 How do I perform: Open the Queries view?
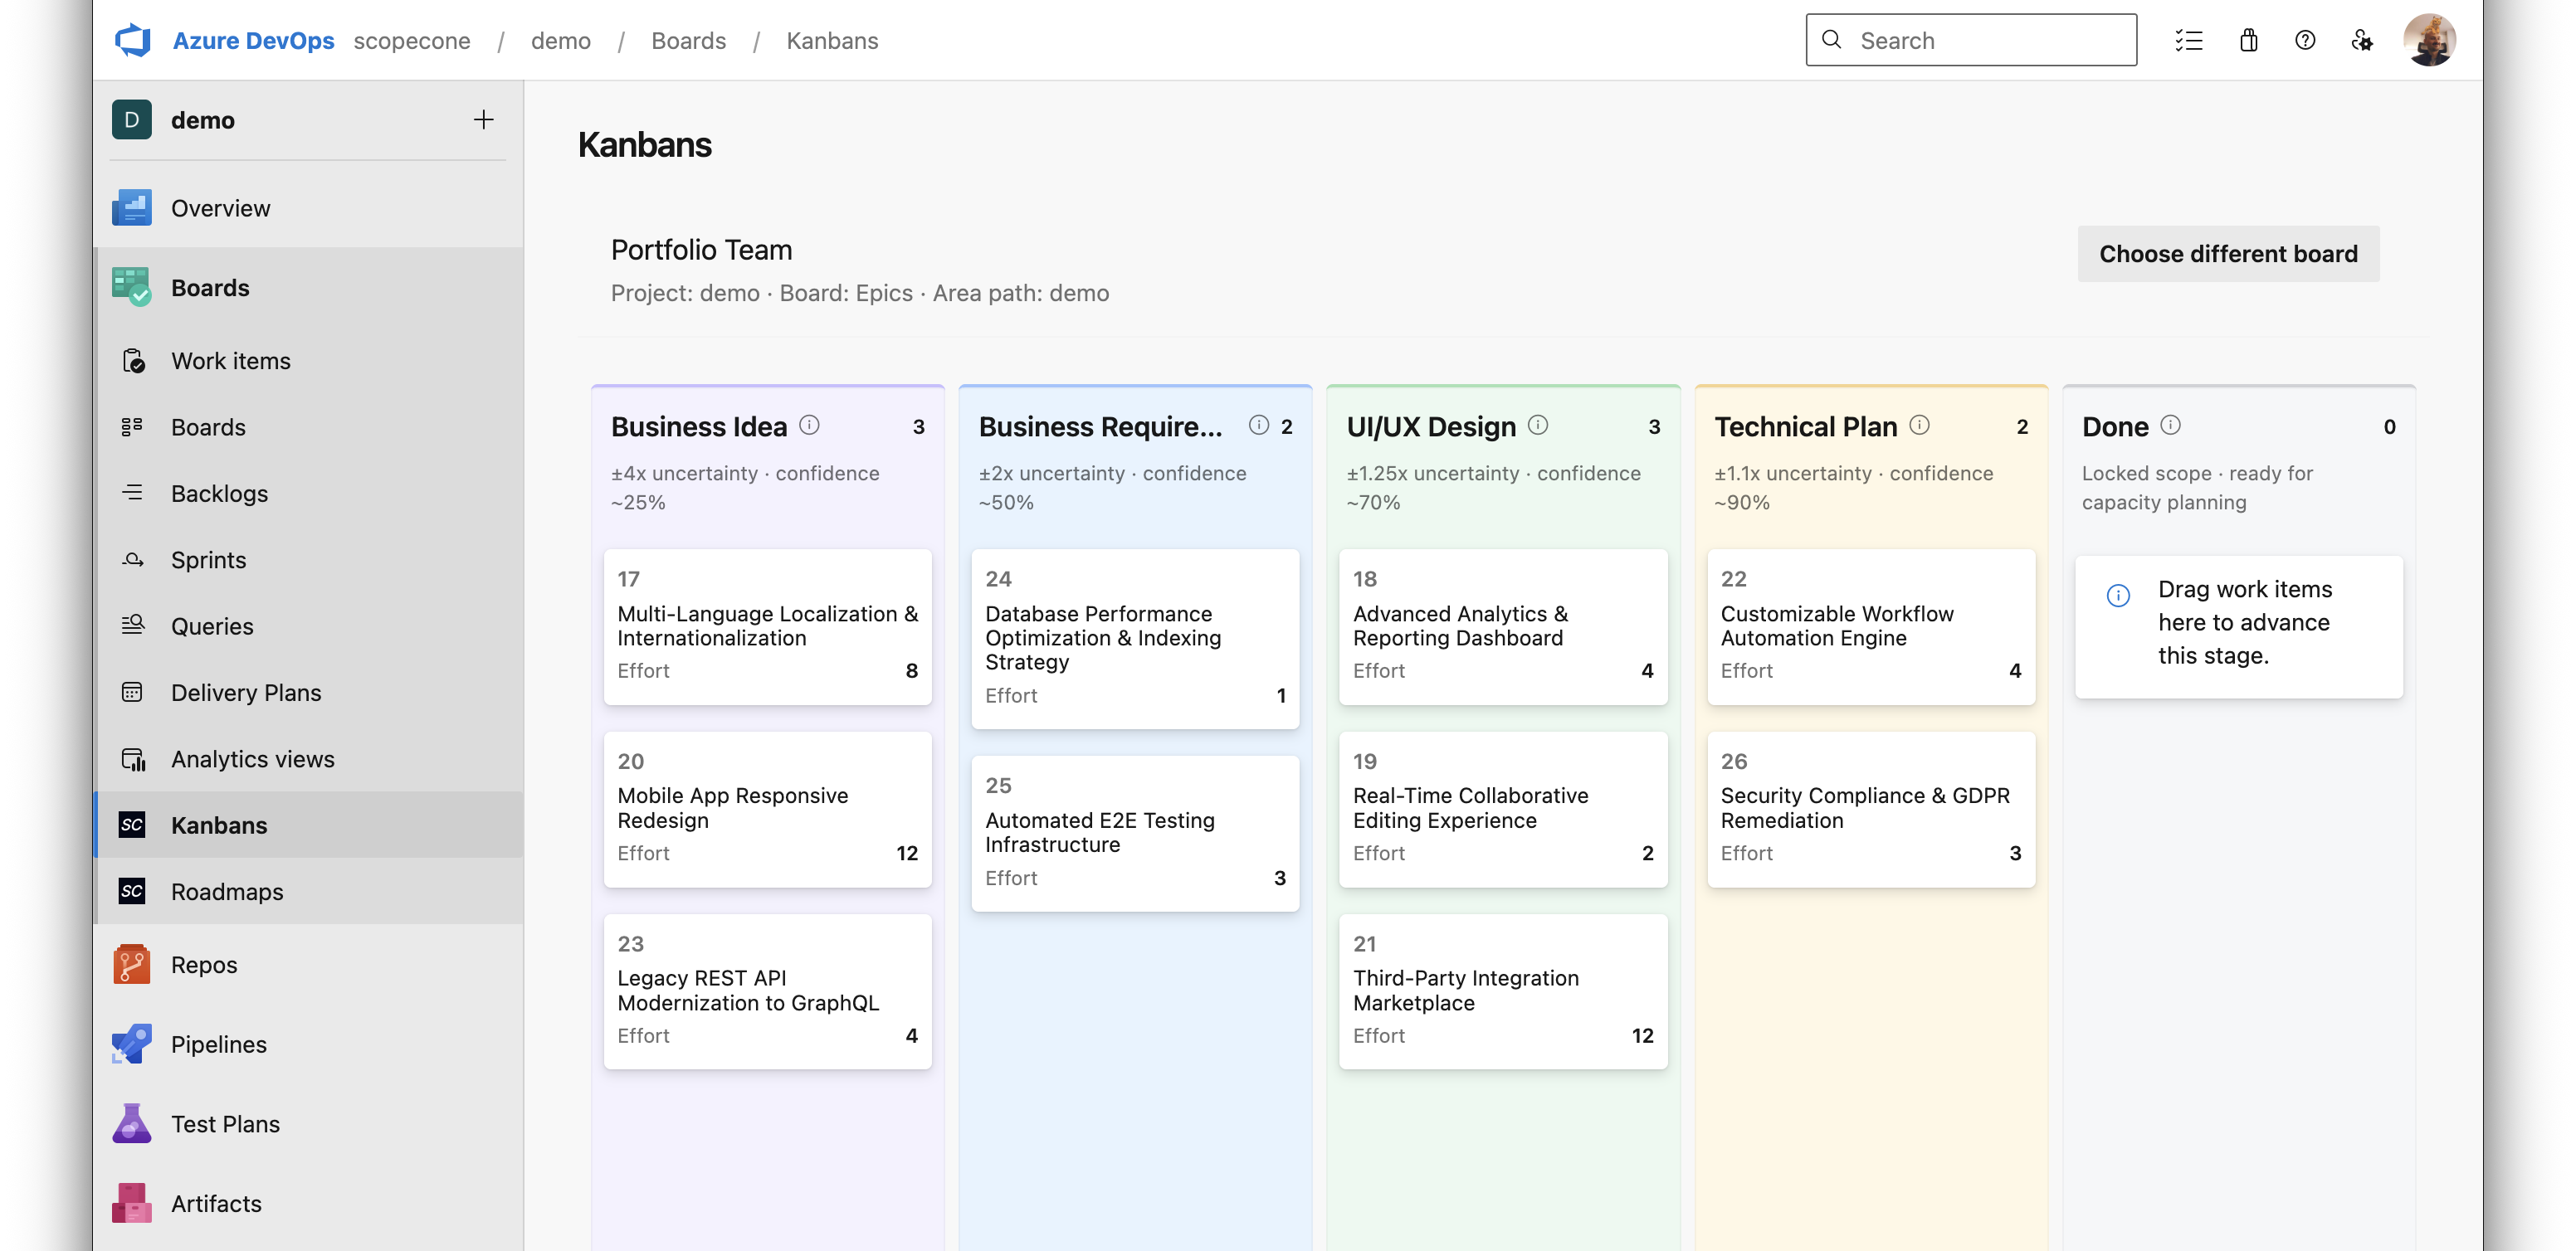[212, 626]
